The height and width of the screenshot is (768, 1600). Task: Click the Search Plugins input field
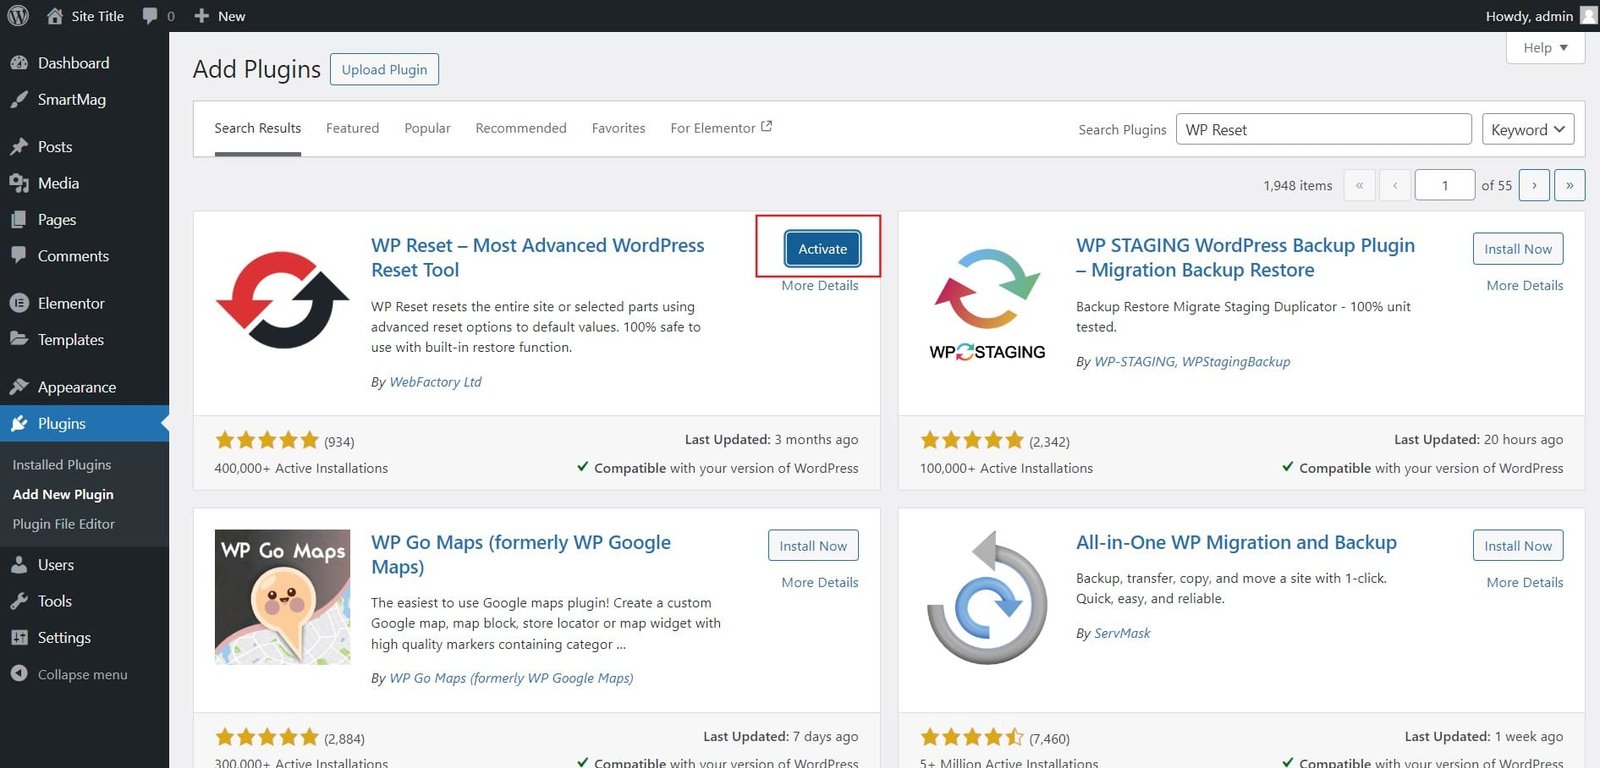pos(1322,130)
